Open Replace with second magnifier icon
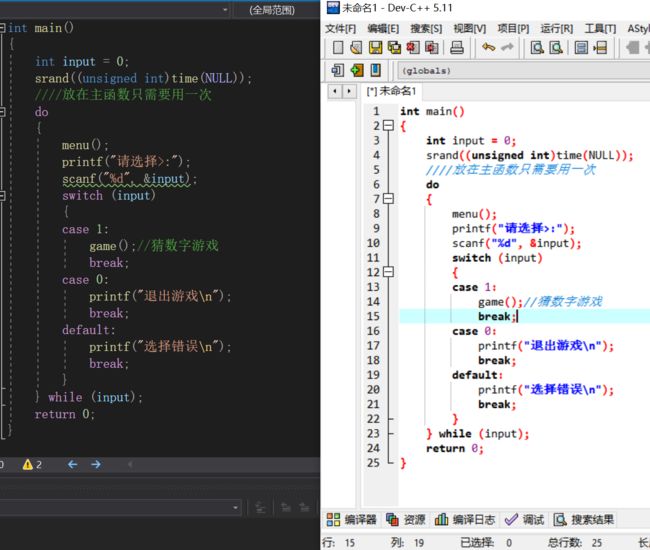 click(556, 48)
